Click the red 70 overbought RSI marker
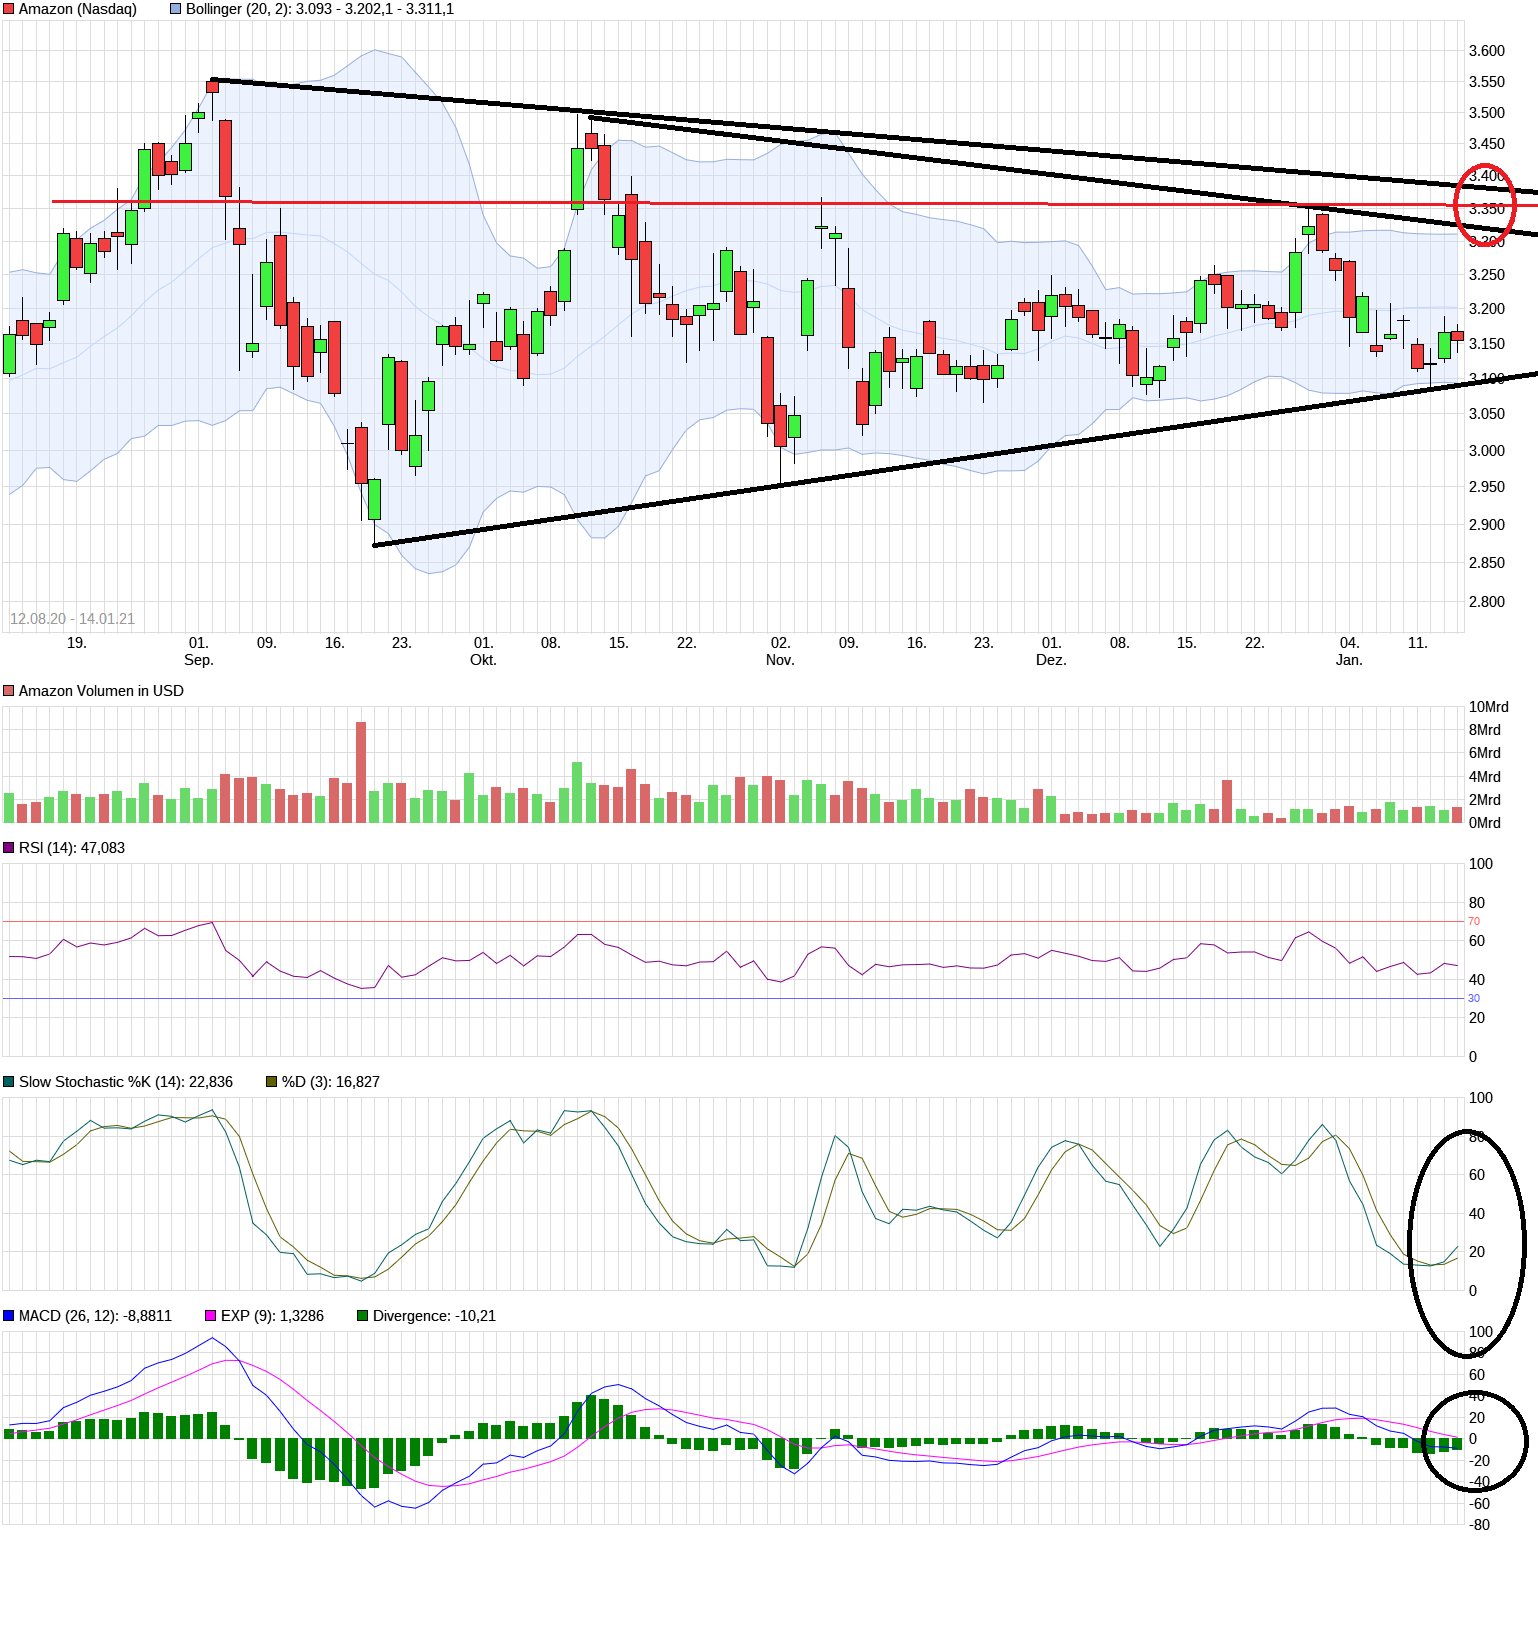1538x1650 pixels. [x=1474, y=921]
